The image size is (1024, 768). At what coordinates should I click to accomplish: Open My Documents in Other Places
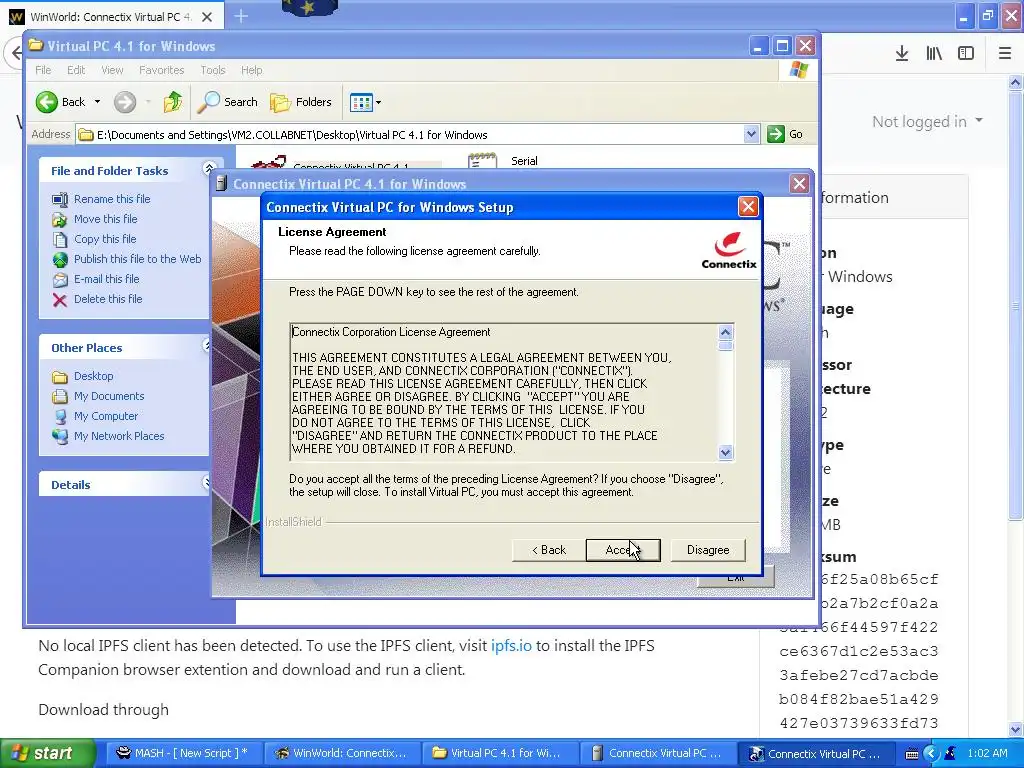coord(109,396)
